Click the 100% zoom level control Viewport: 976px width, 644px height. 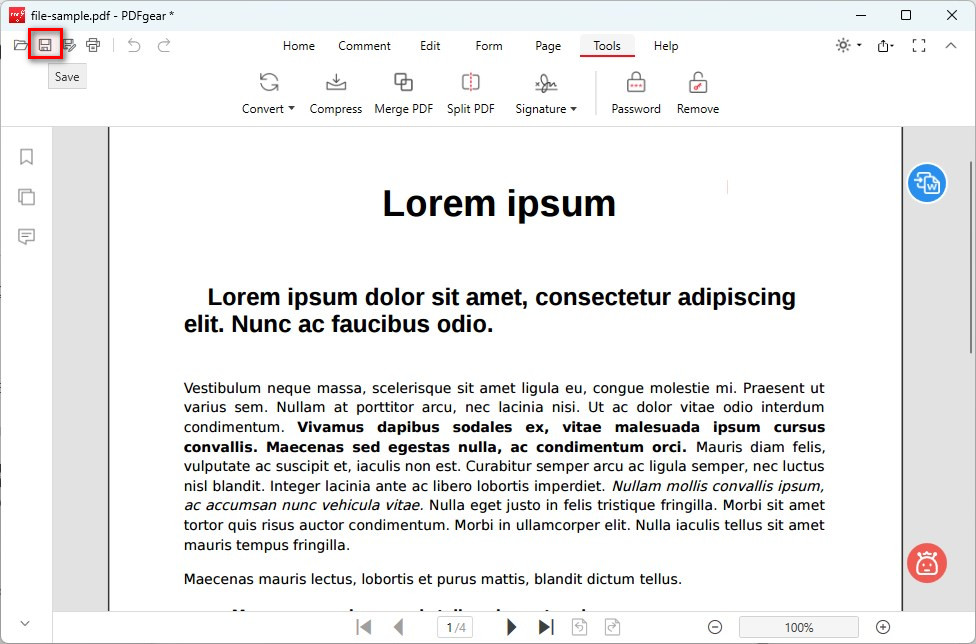pos(798,627)
